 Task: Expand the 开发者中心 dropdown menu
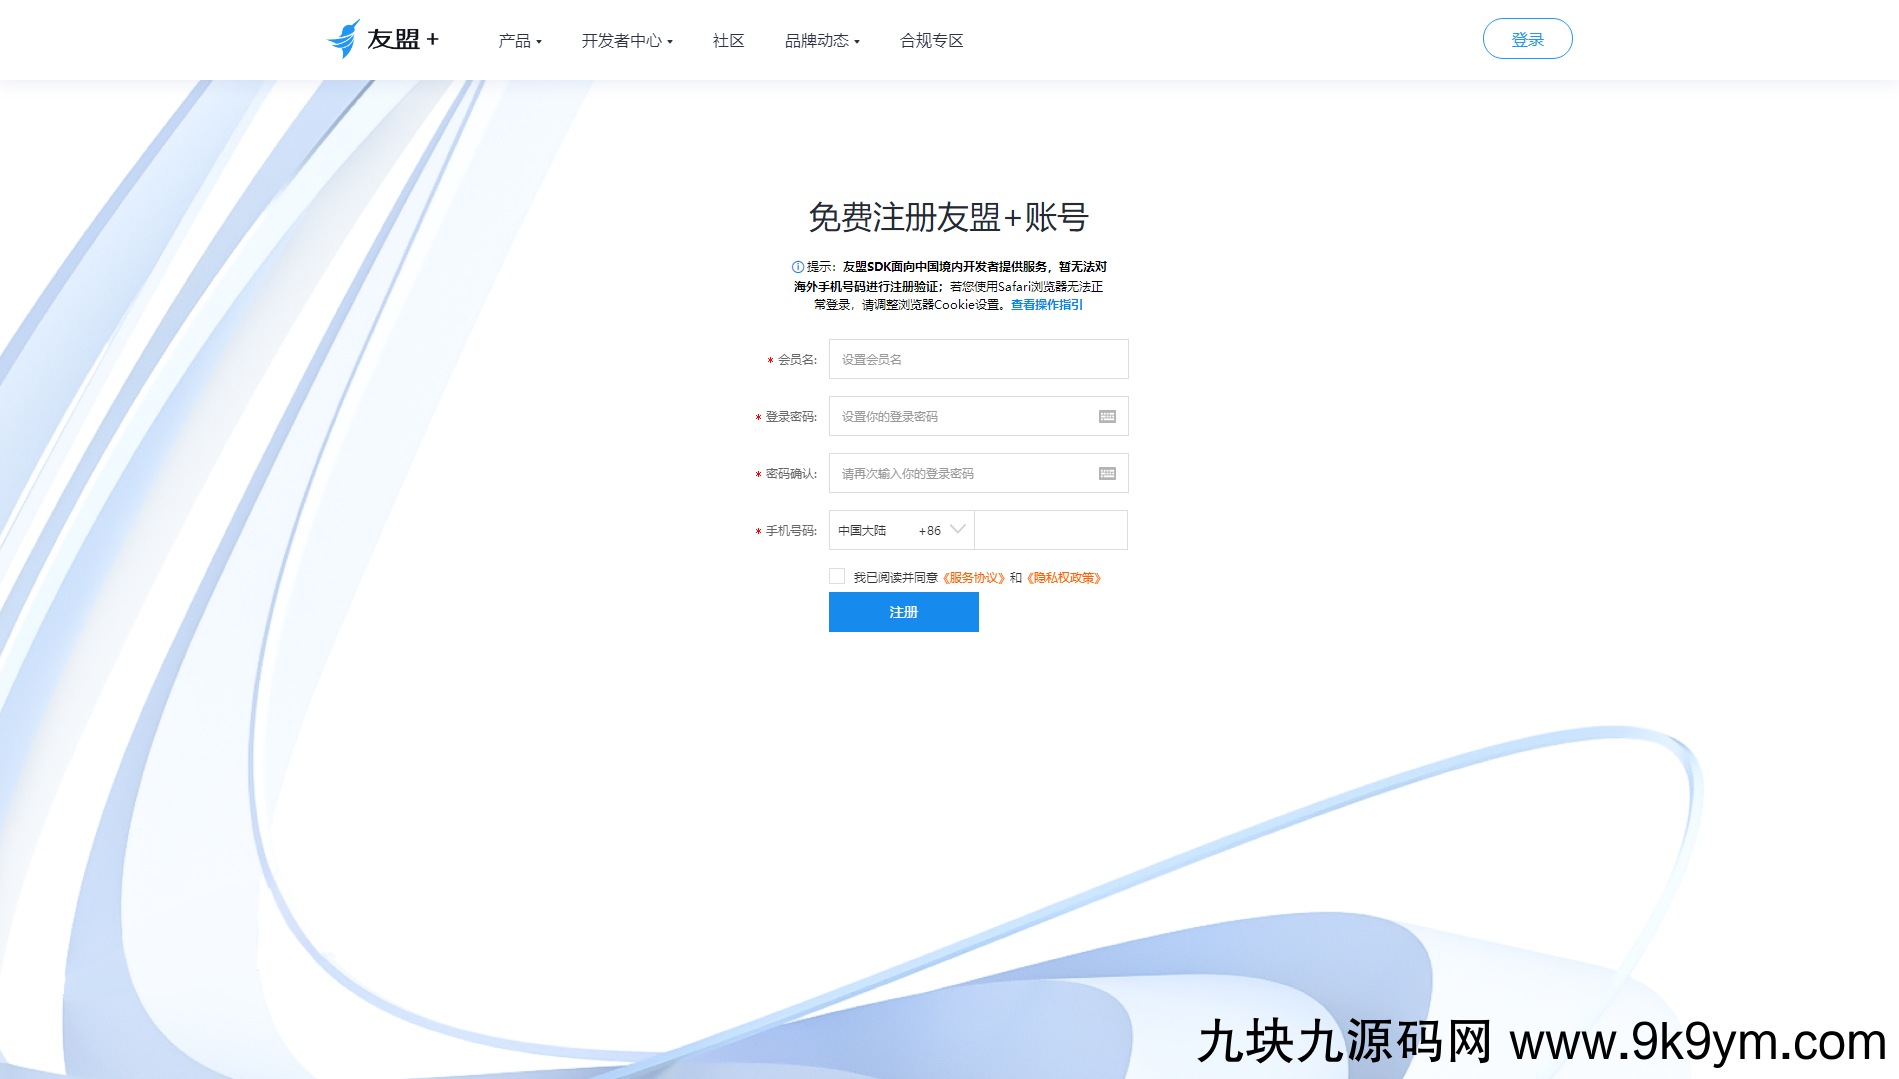[627, 41]
